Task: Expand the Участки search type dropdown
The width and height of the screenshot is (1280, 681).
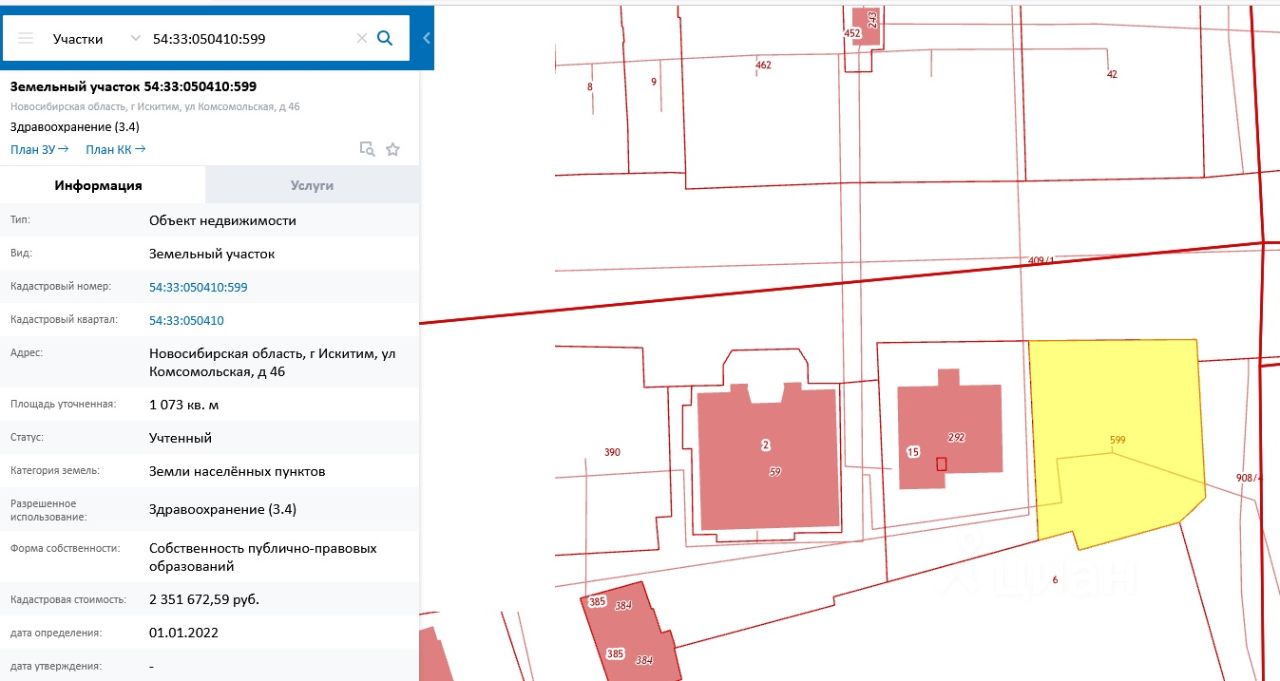Action: [x=136, y=39]
